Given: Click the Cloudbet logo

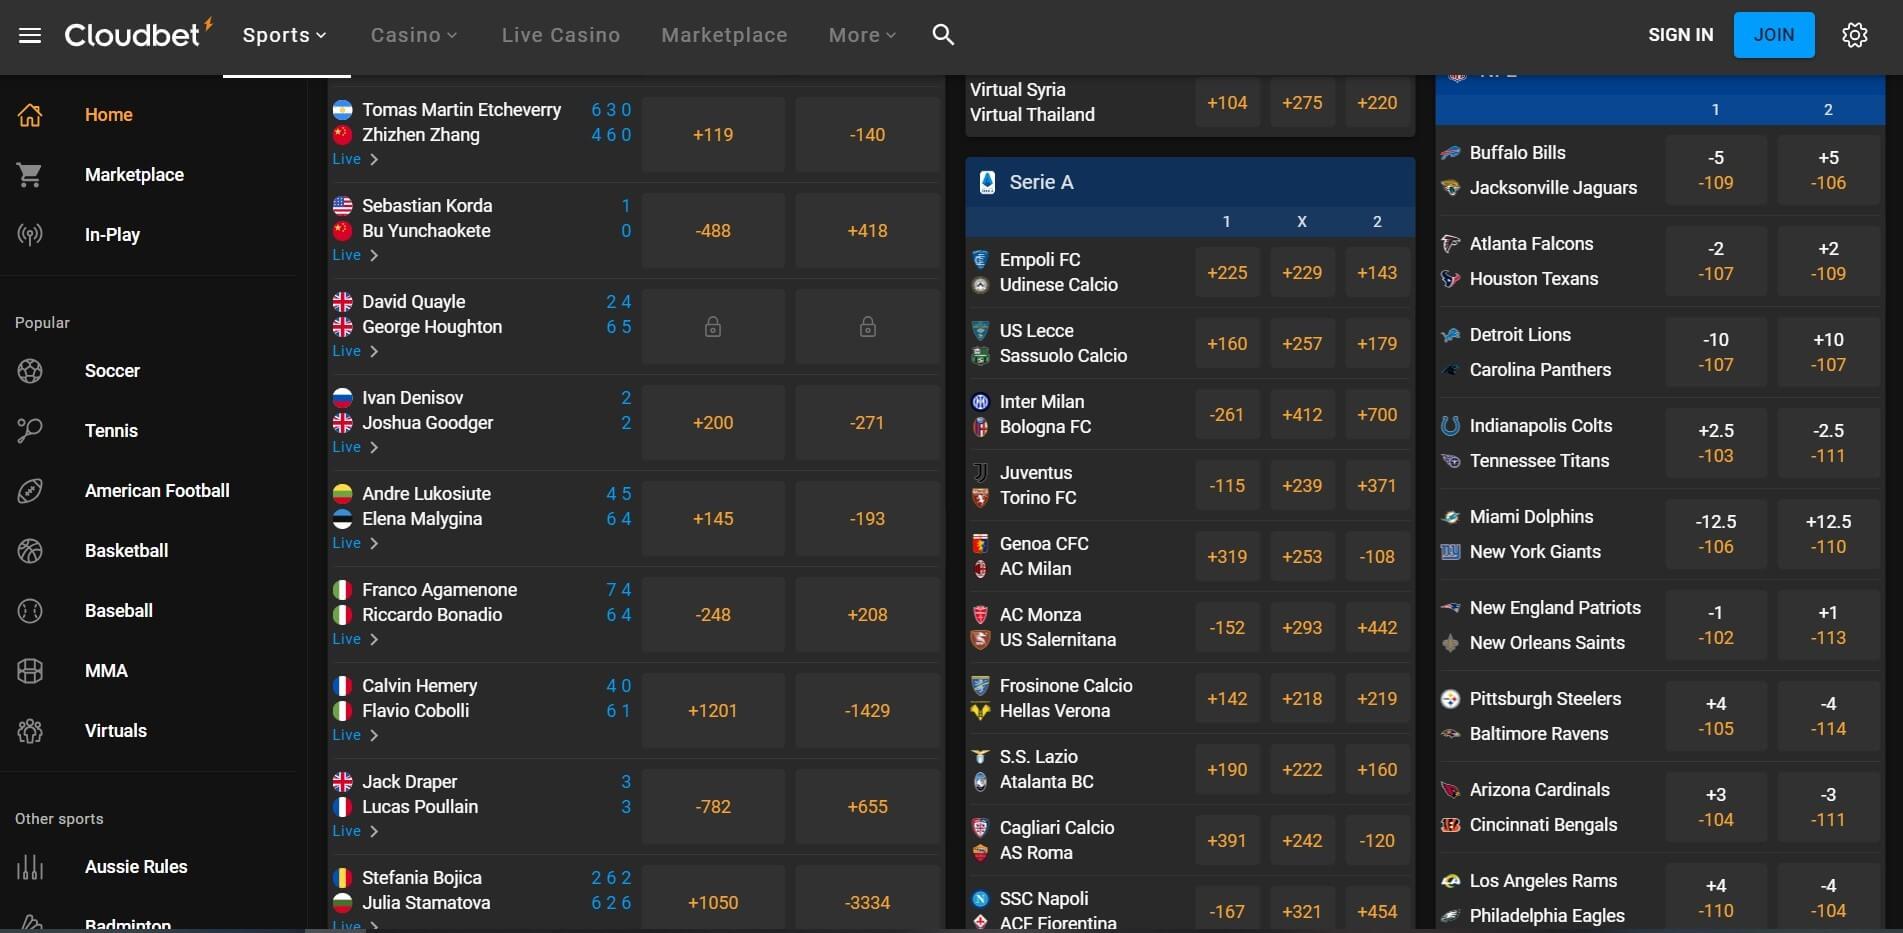Looking at the screenshot, I should (138, 34).
